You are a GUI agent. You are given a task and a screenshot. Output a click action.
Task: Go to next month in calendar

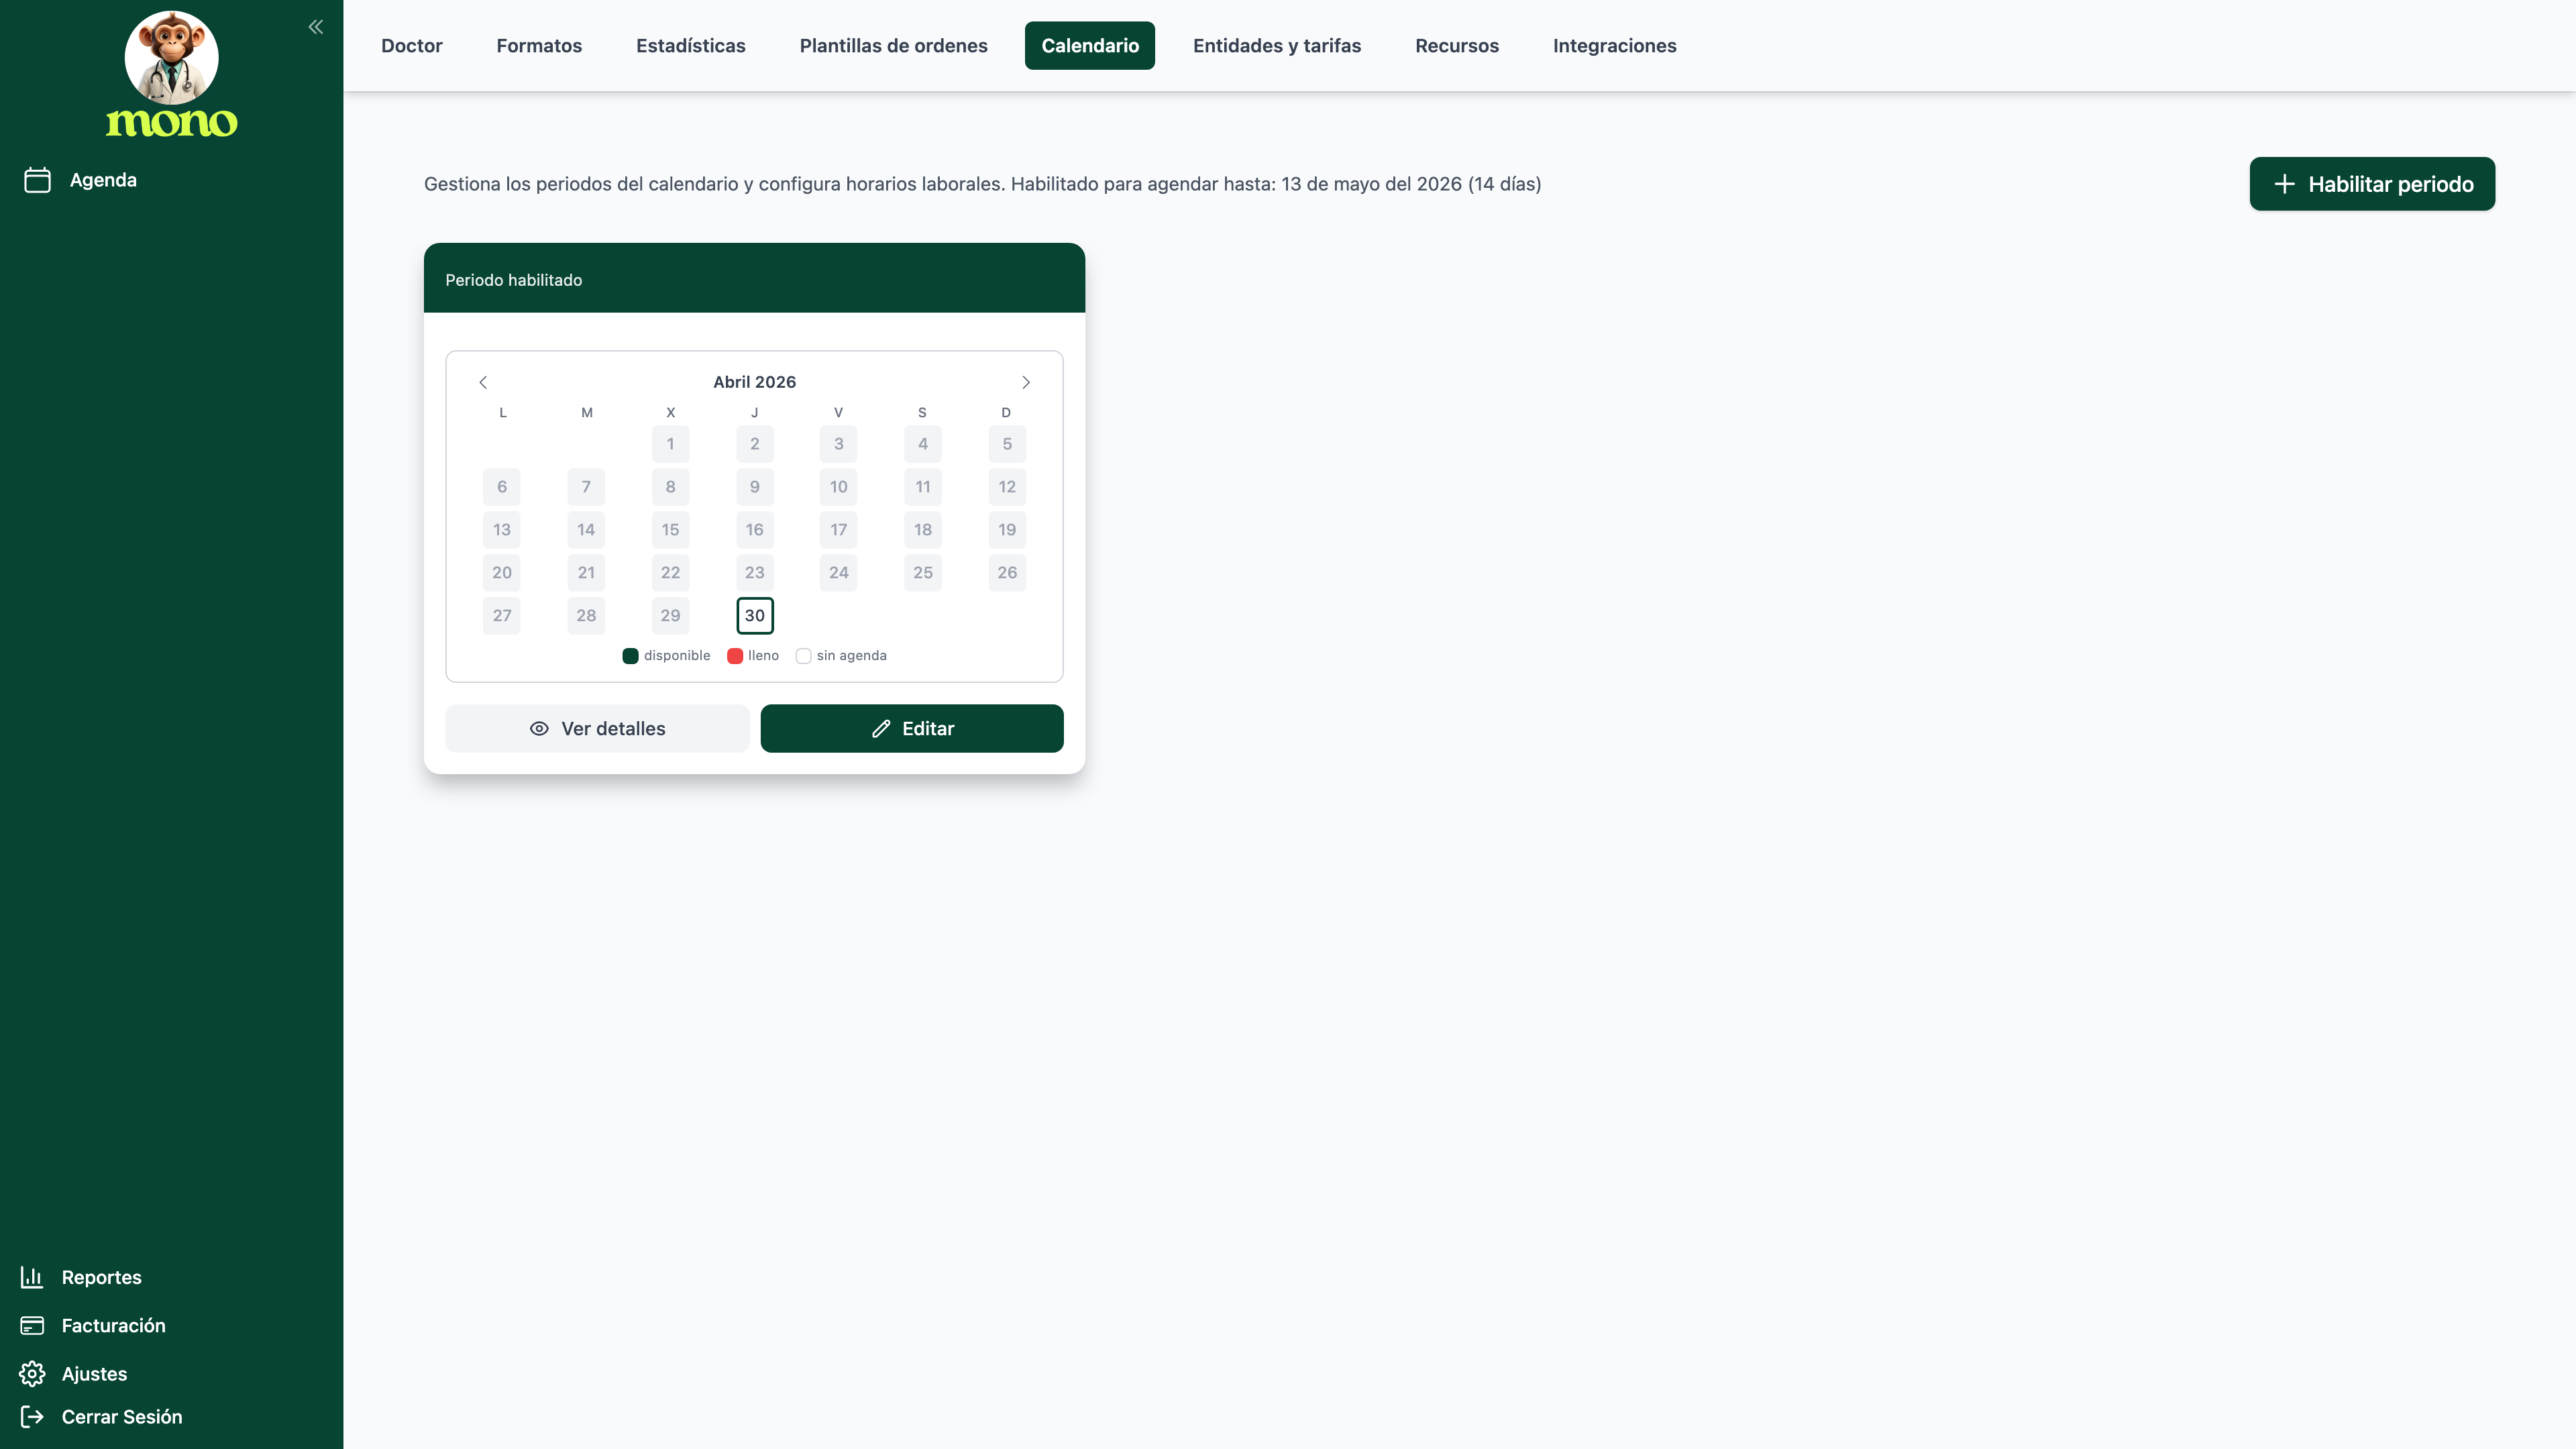[x=1026, y=382]
